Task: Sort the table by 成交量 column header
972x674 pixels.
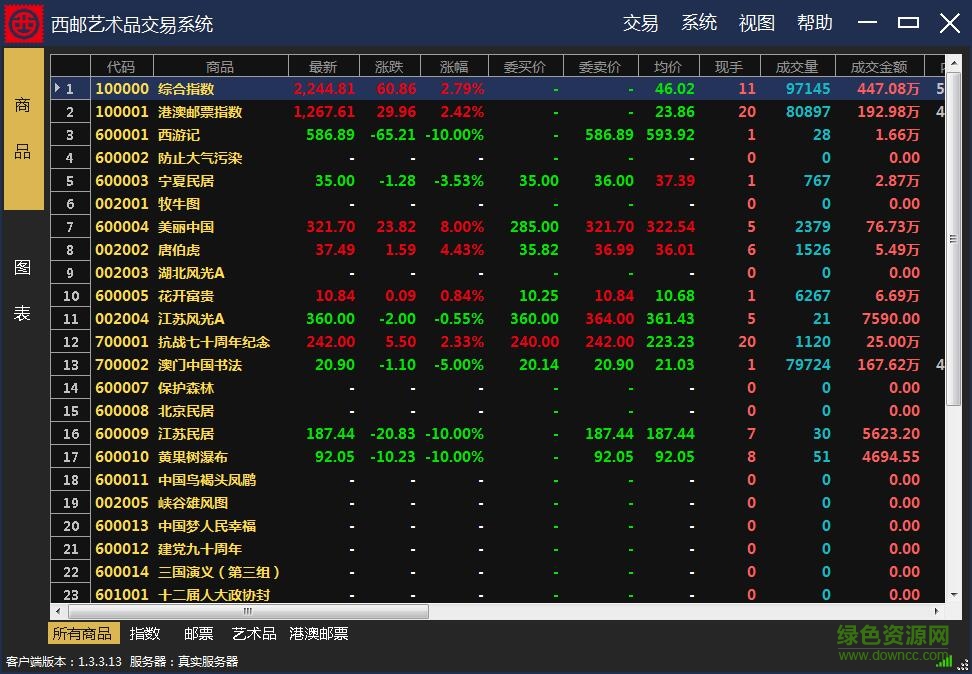Action: pos(797,65)
